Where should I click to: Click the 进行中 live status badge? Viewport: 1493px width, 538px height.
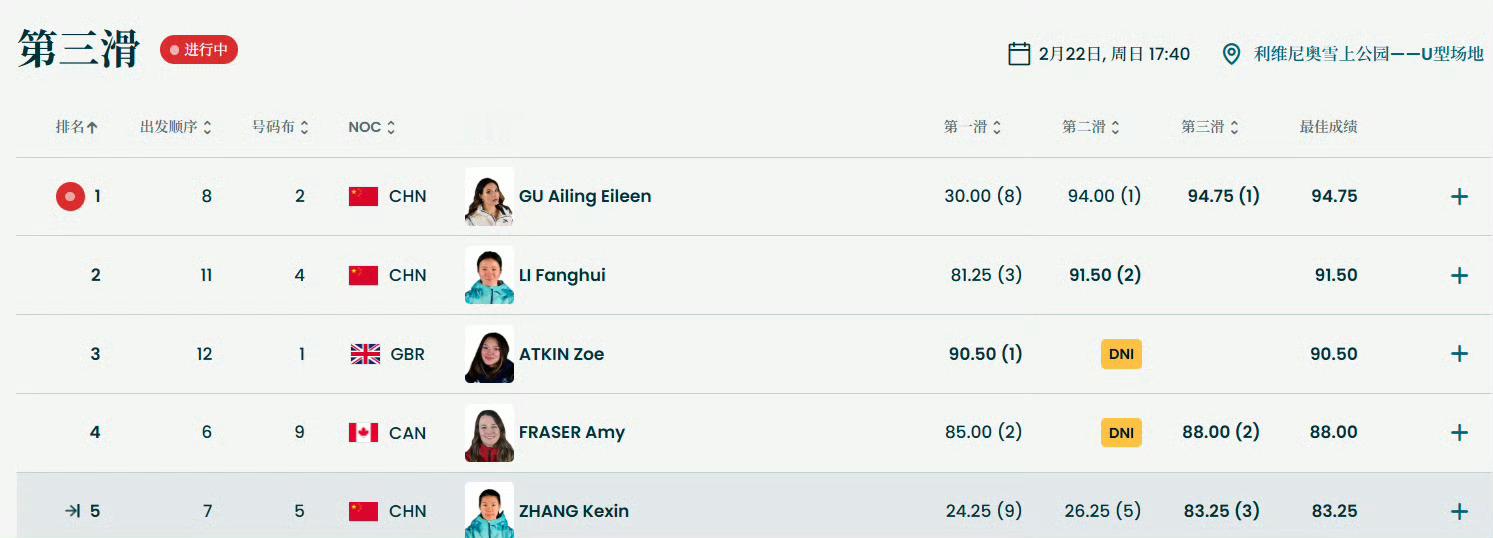coord(199,49)
